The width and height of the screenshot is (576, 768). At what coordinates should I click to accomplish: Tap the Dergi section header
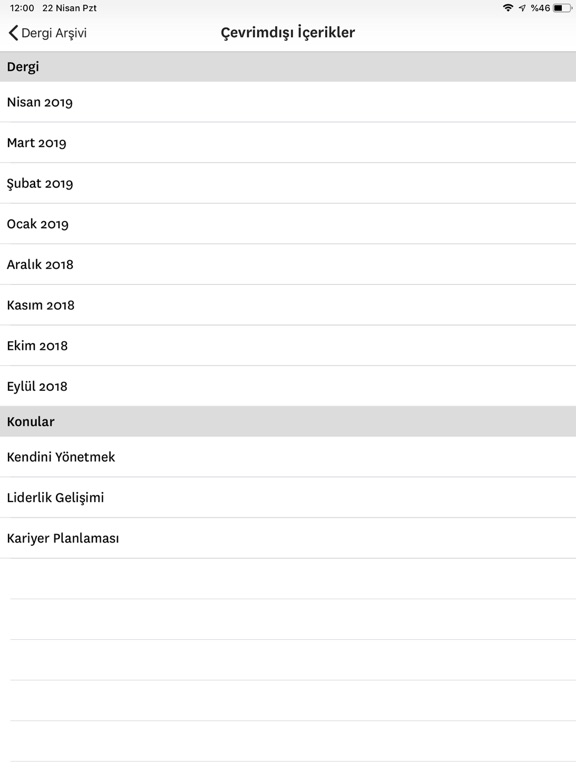click(288, 67)
